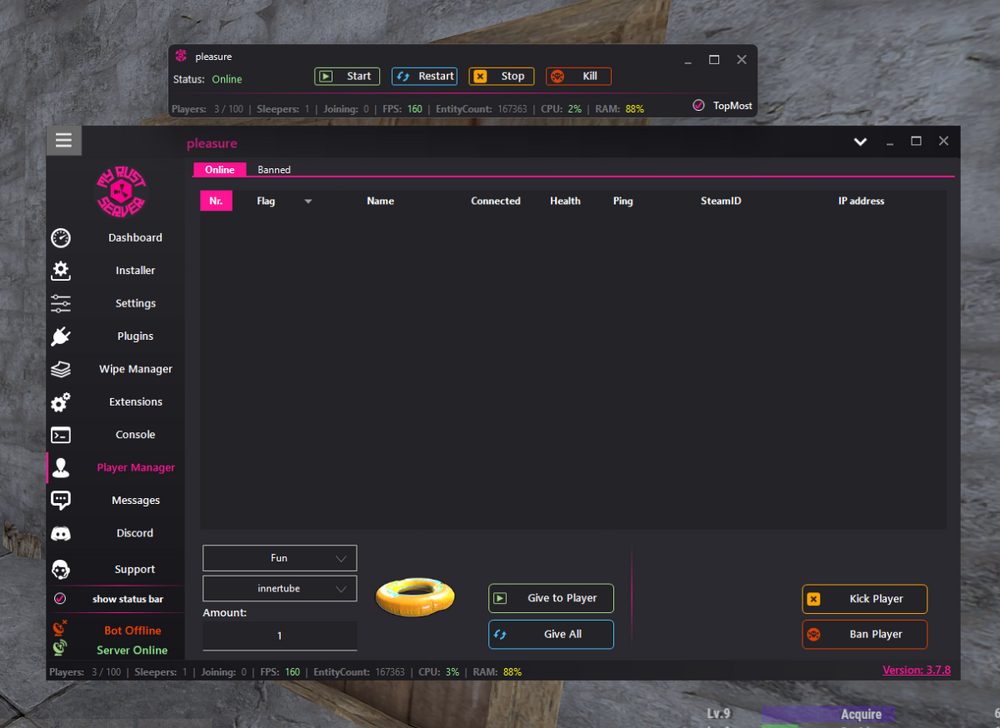Image resolution: width=1000 pixels, height=728 pixels.
Task: Click the Discord logo icon
Action: [x=61, y=534]
